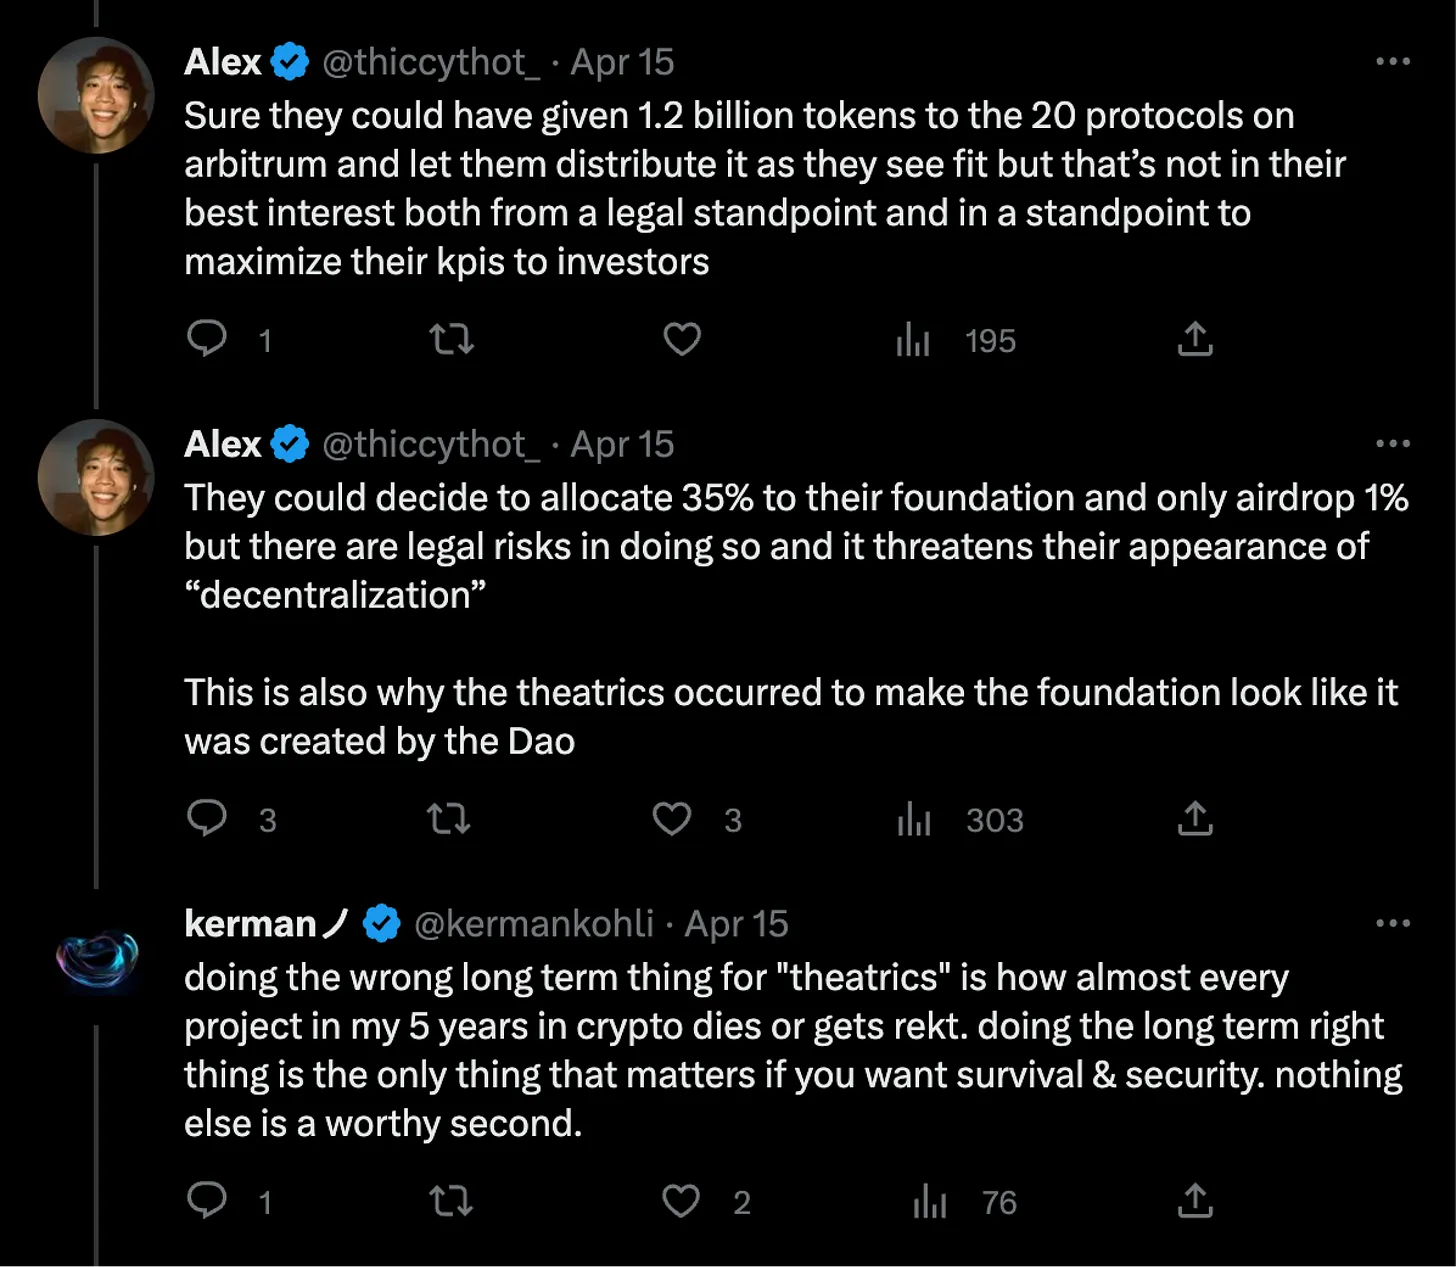
Task: Open kerman's glowing blue profile avatar
Action: pyautogui.click(x=96, y=960)
